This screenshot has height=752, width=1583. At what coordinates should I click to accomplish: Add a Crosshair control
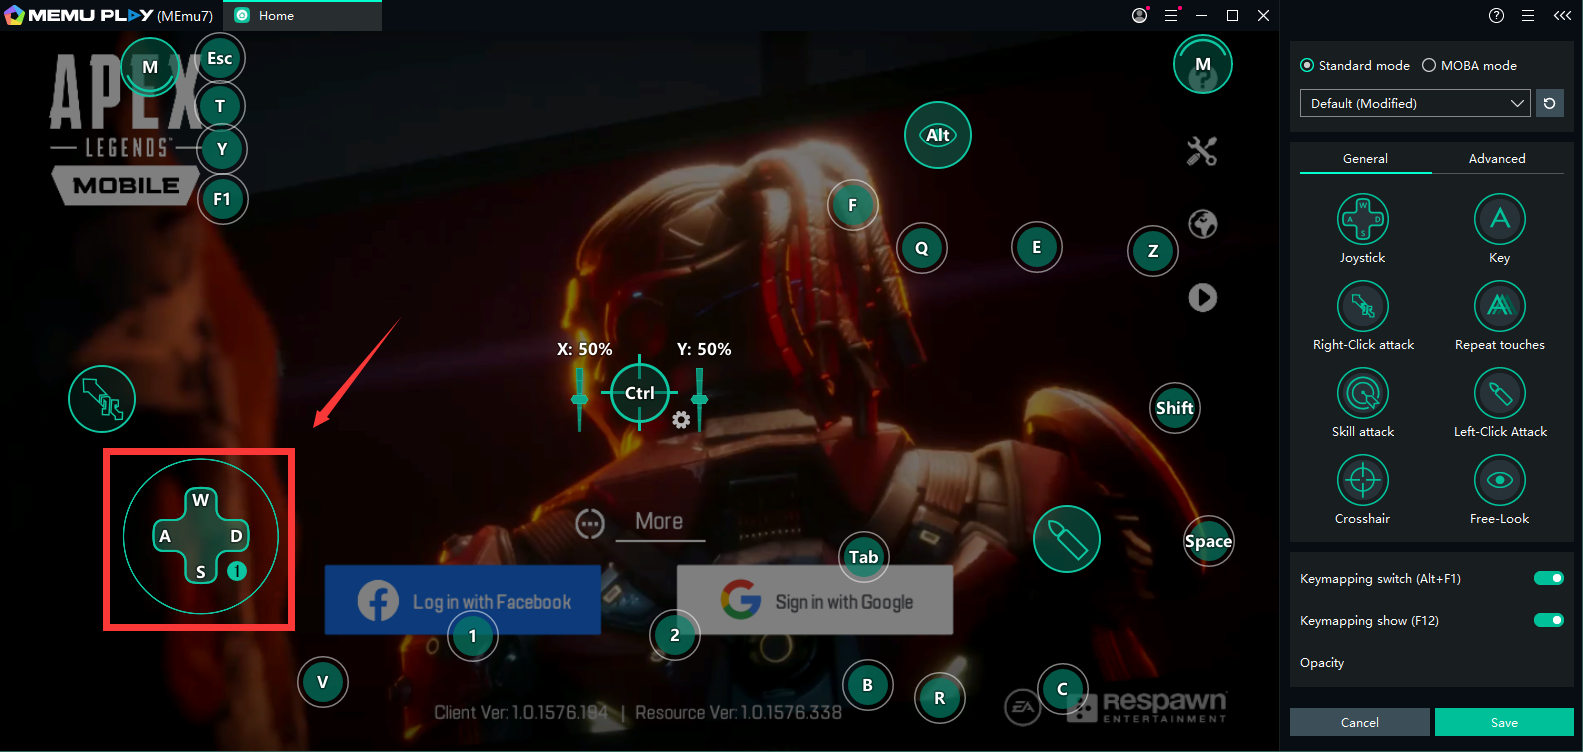tap(1362, 480)
